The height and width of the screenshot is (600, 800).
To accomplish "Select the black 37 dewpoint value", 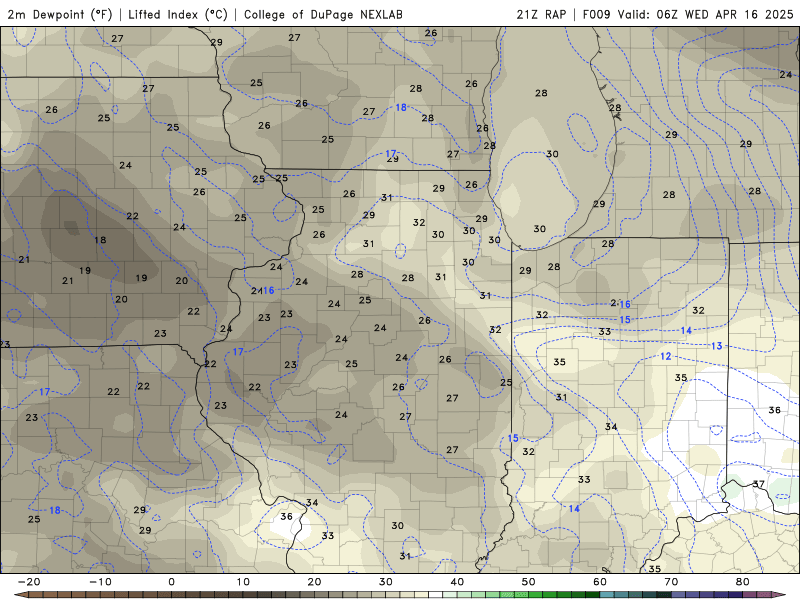I will (x=759, y=484).
